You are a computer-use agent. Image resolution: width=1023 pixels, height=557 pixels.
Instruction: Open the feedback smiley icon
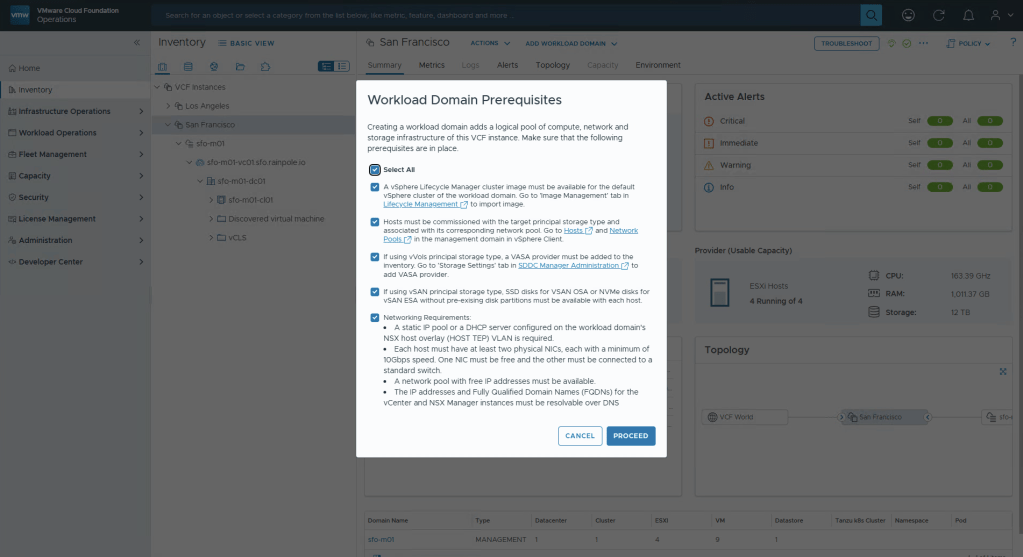(908, 15)
